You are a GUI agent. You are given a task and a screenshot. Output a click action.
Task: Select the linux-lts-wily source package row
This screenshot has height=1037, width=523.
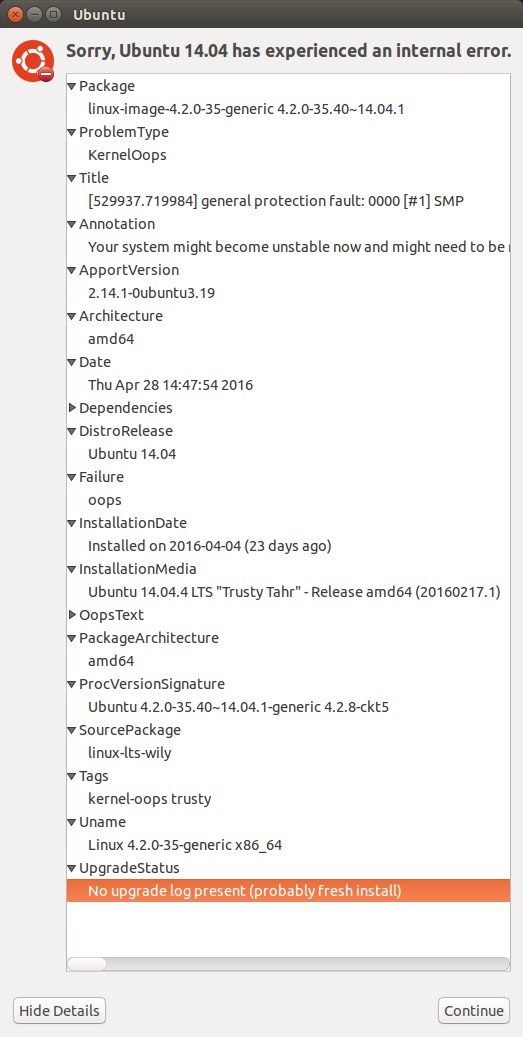[x=288, y=753]
